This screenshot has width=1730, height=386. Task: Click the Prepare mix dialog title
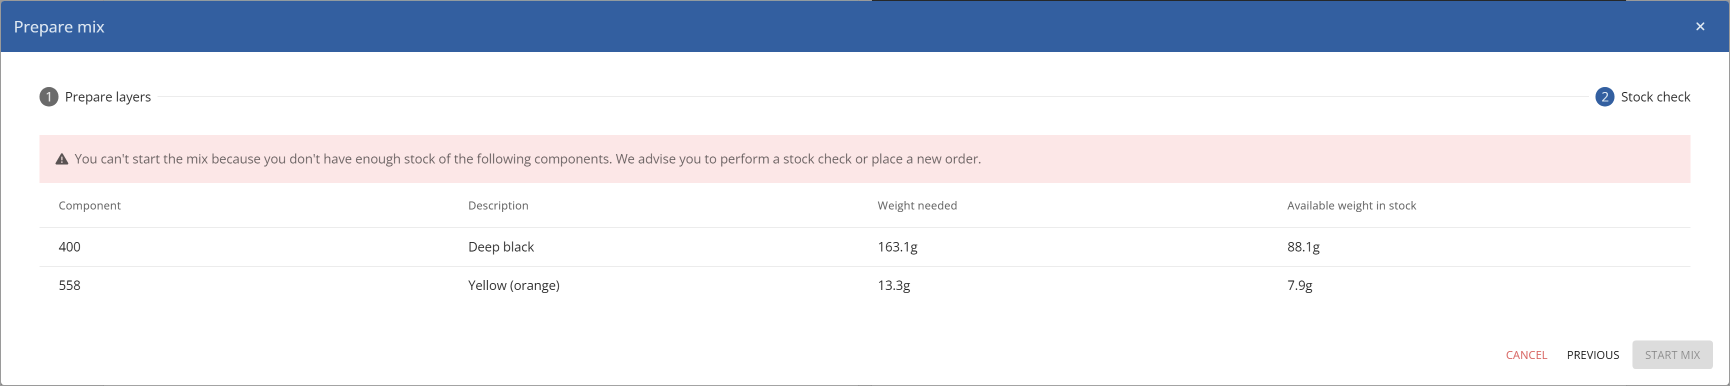[x=59, y=27]
